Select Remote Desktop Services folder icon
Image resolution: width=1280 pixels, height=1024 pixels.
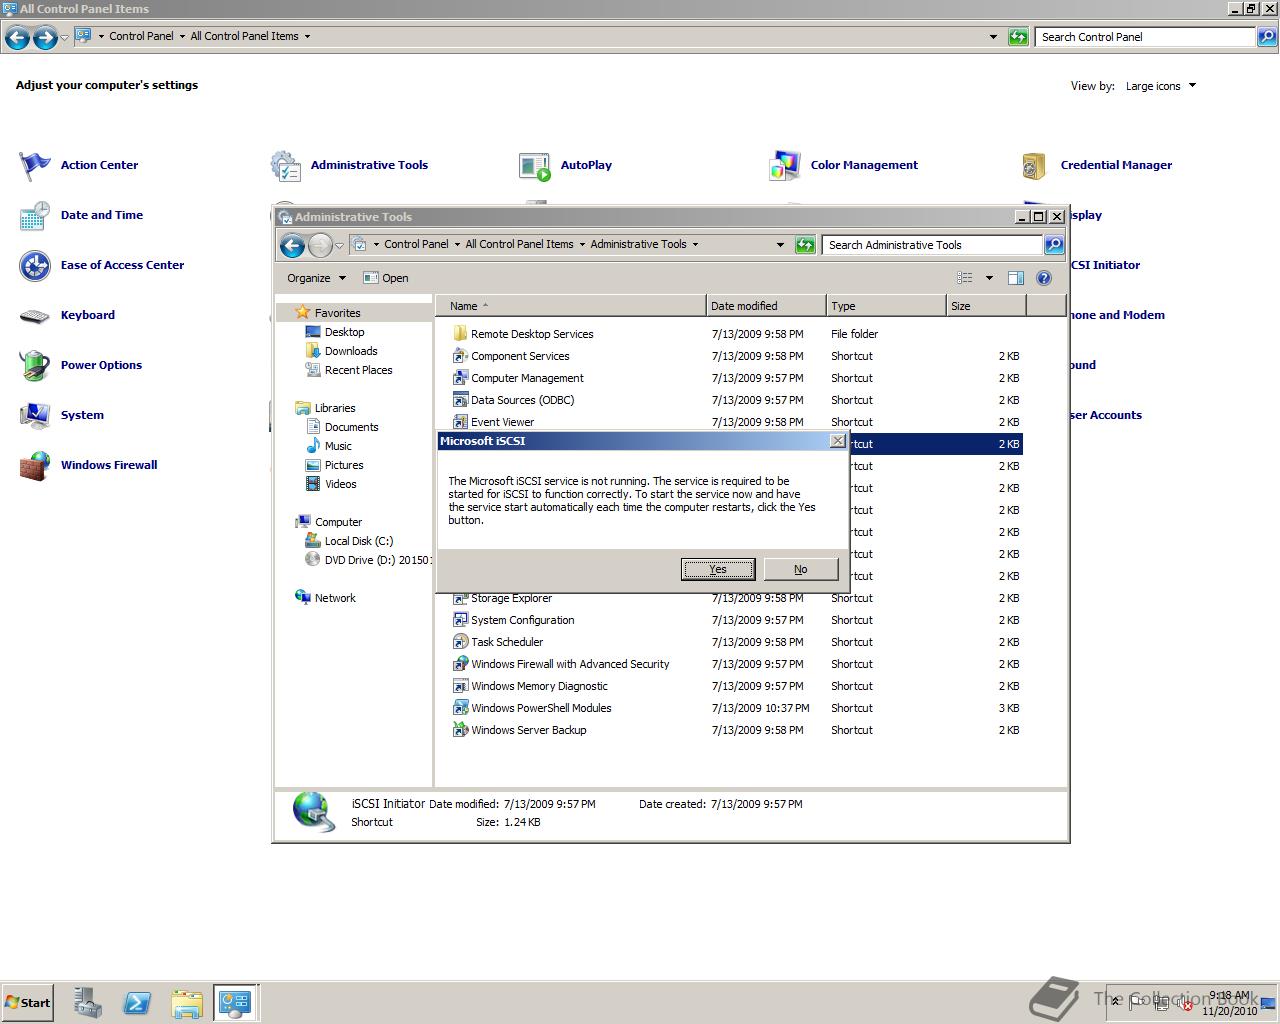(460, 334)
